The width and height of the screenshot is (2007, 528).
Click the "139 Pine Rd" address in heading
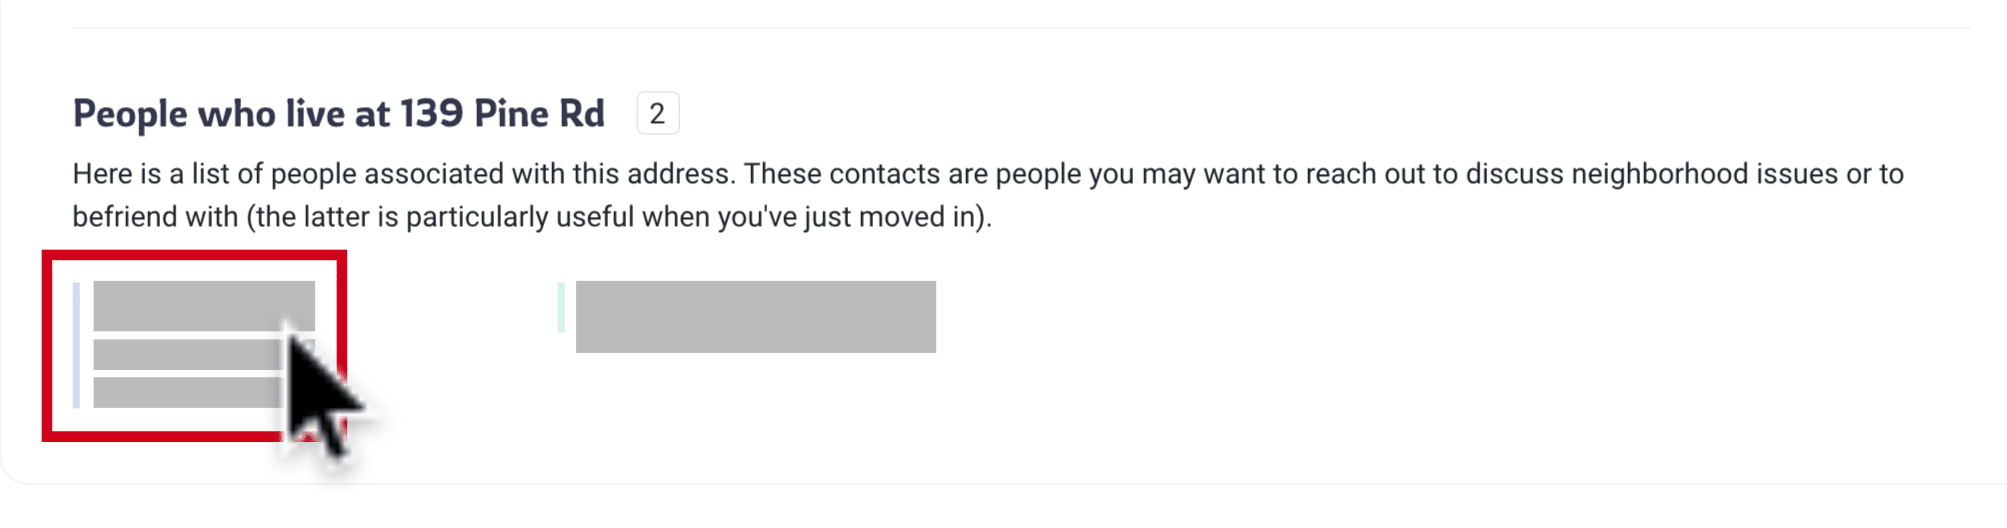pyautogui.click(x=503, y=114)
